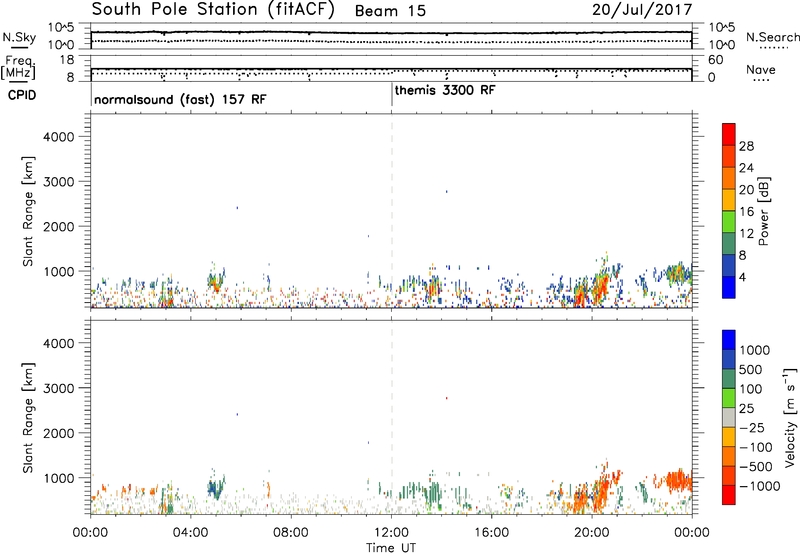The width and height of the screenshot is (800, 554).
Task: Click the Velocity colorbar segment between 500 and 1000
Action: (729, 359)
